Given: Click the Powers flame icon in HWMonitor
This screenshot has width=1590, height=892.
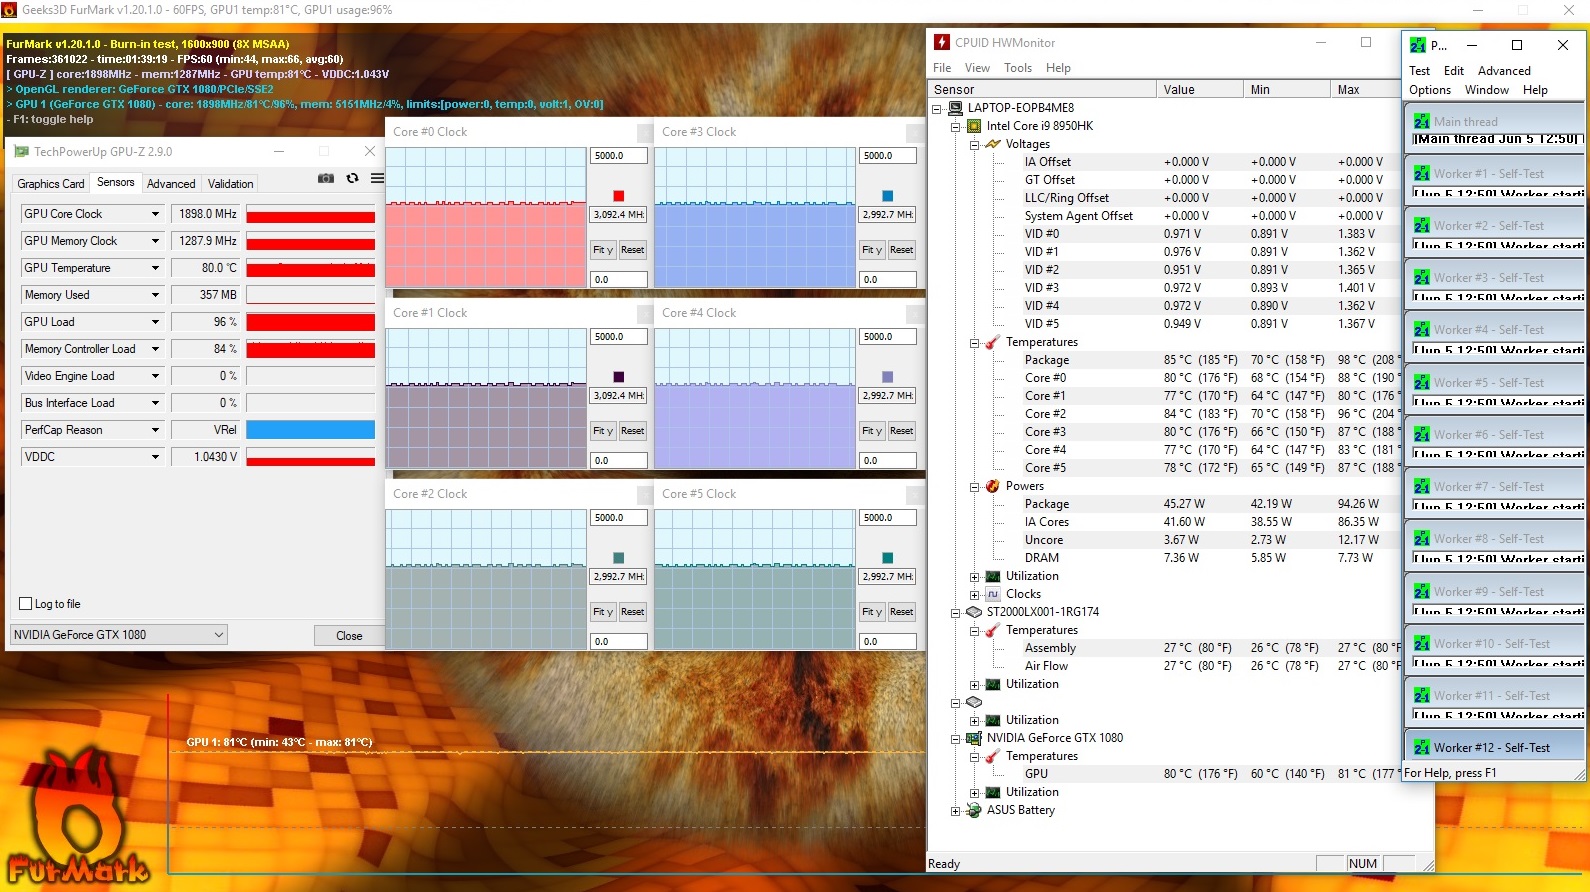Looking at the screenshot, I should coord(993,486).
